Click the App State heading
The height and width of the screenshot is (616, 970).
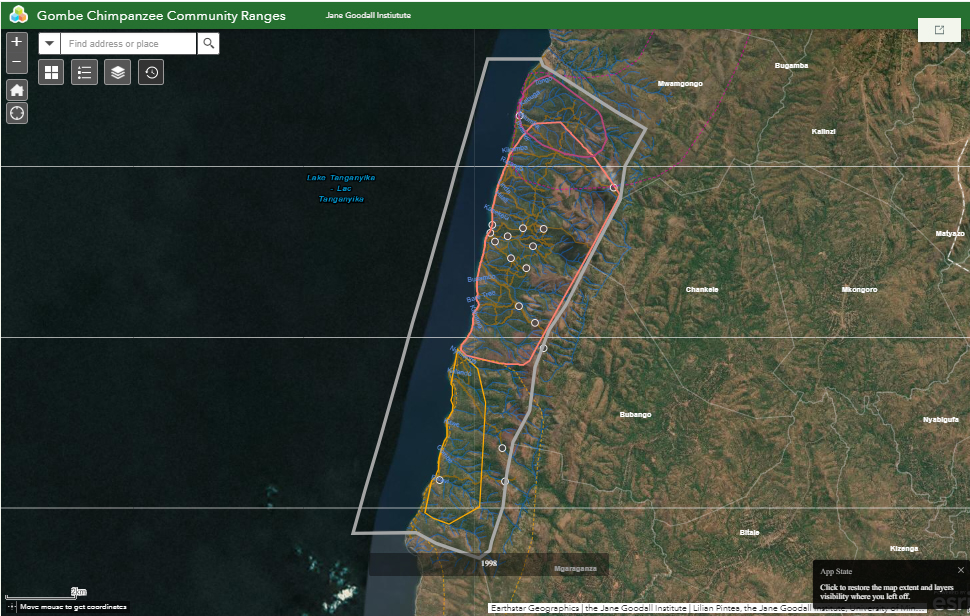coord(836,571)
